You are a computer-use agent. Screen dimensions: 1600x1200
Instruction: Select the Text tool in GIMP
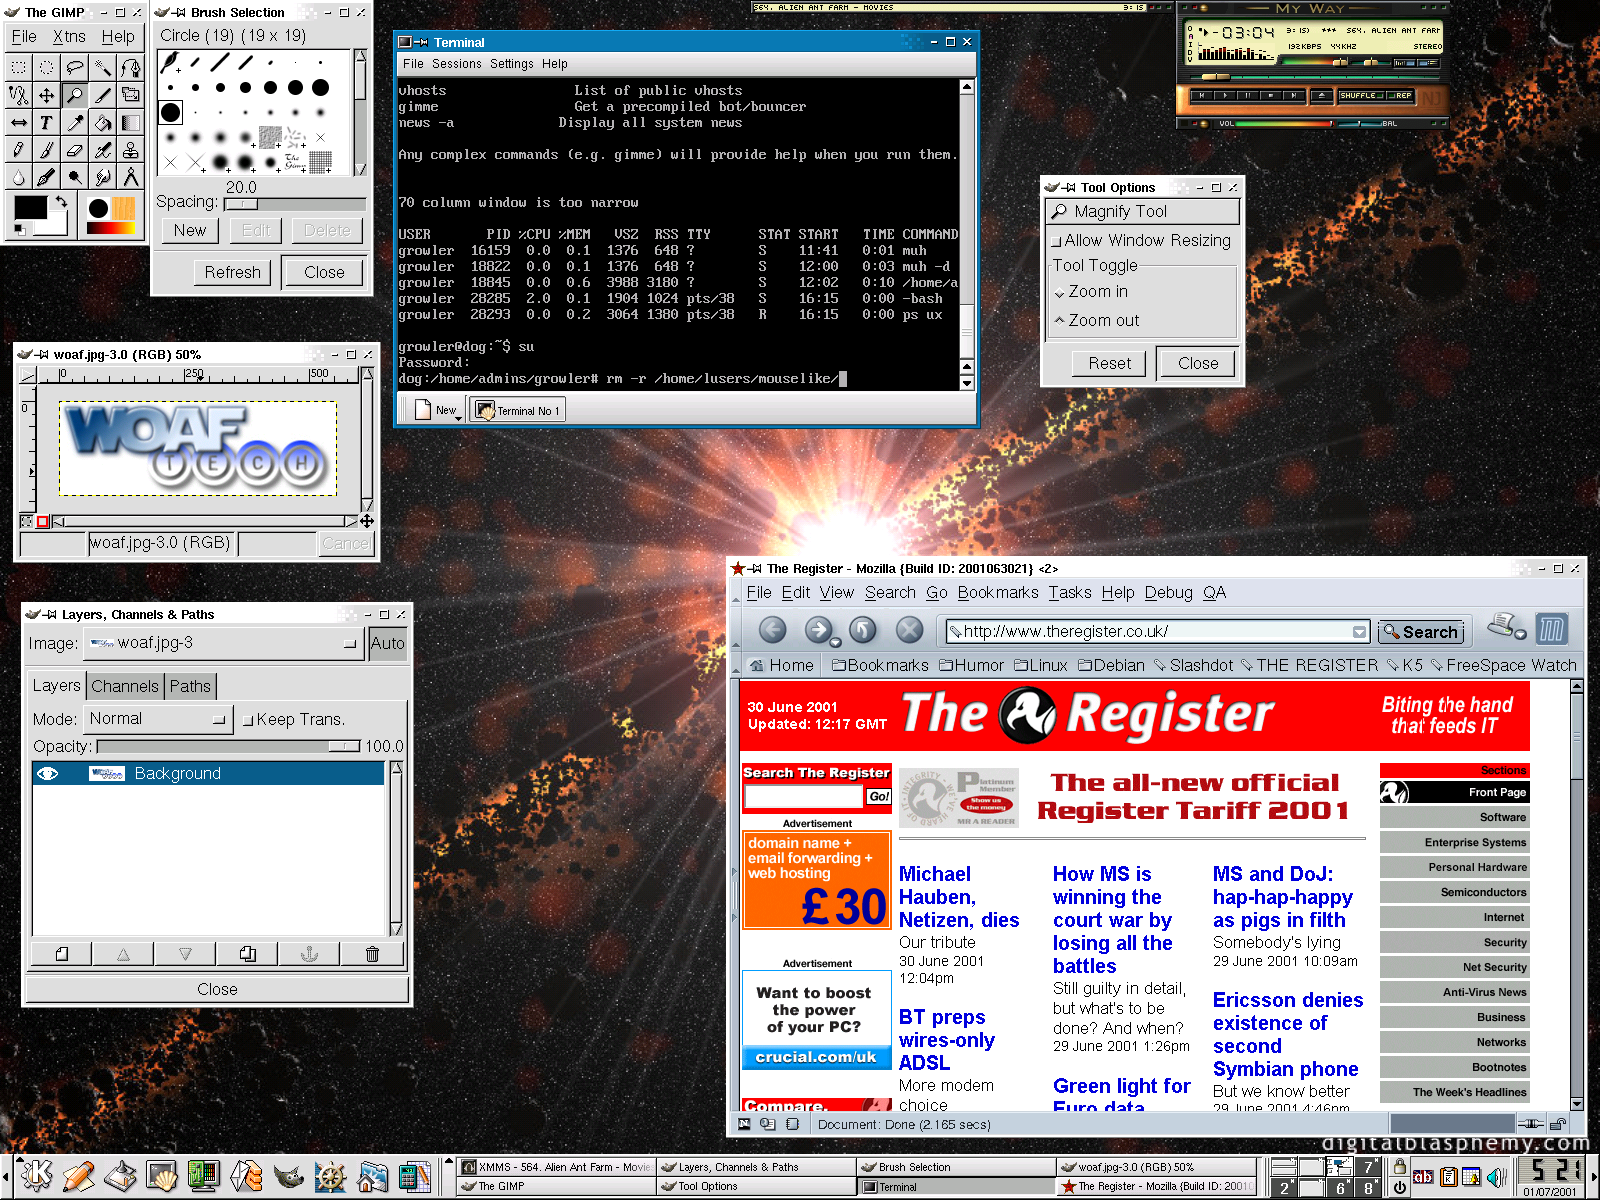(46, 122)
